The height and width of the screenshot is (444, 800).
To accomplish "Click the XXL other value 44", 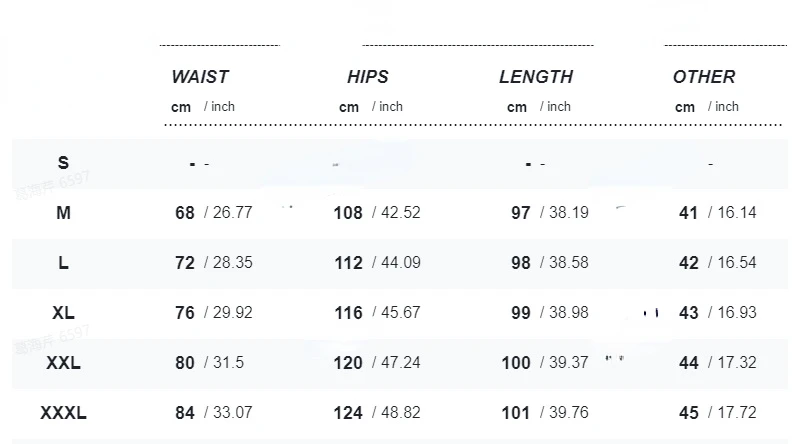I will point(689,363).
